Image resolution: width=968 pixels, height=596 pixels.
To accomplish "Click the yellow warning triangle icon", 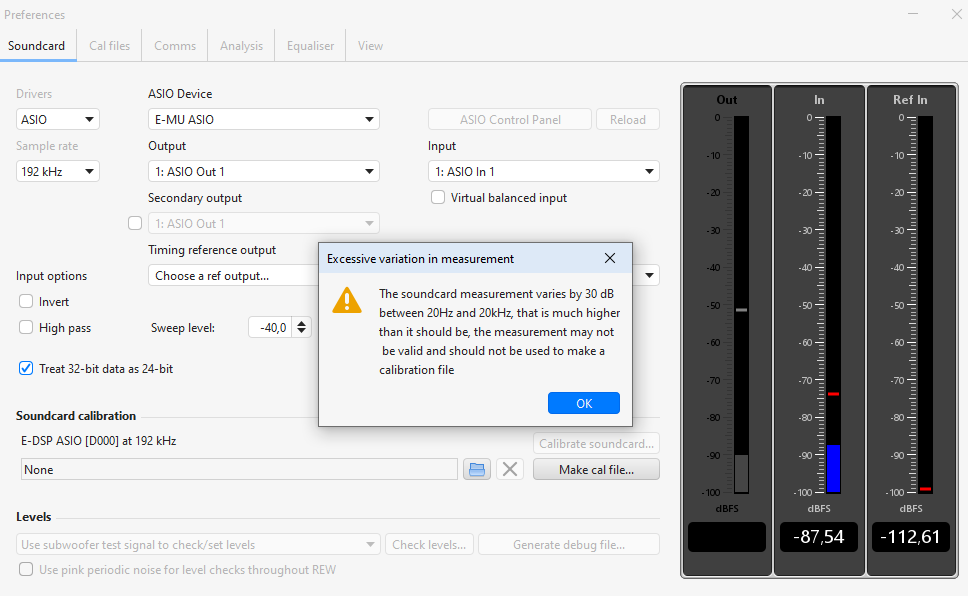I will pos(347,301).
